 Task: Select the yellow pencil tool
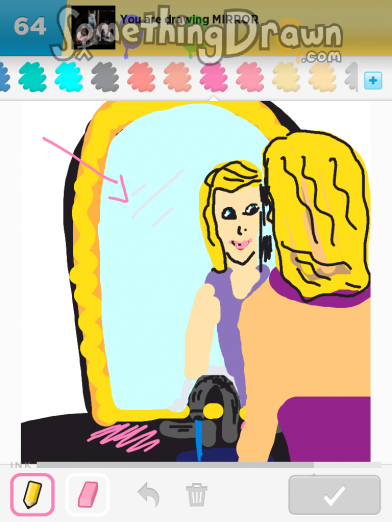click(x=32, y=494)
